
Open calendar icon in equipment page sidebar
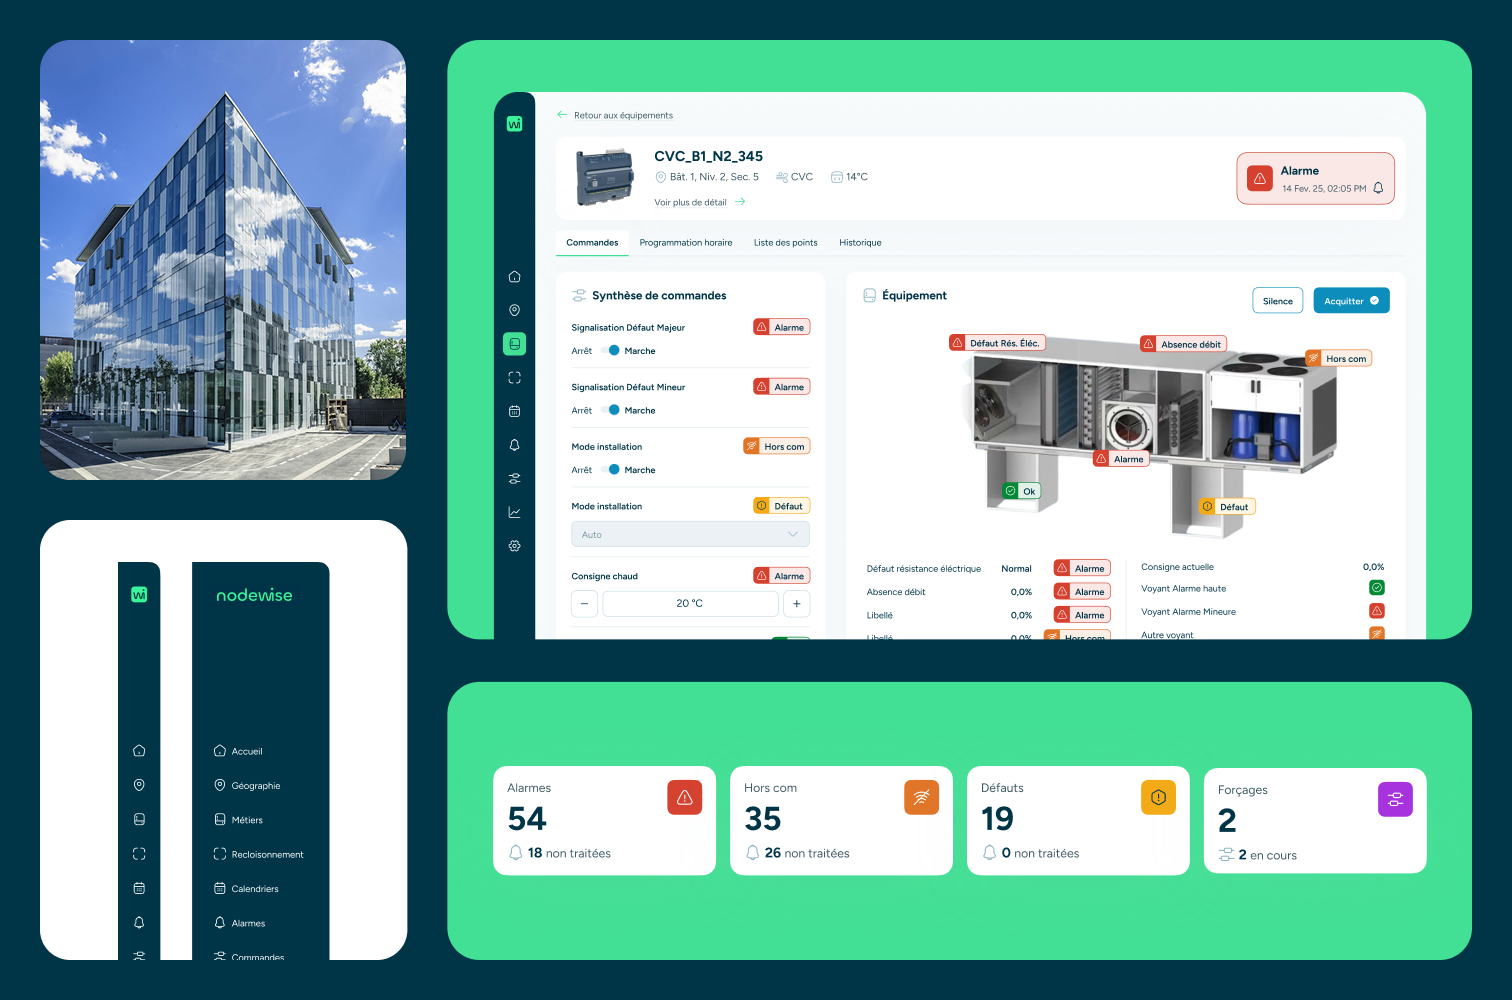coord(514,411)
